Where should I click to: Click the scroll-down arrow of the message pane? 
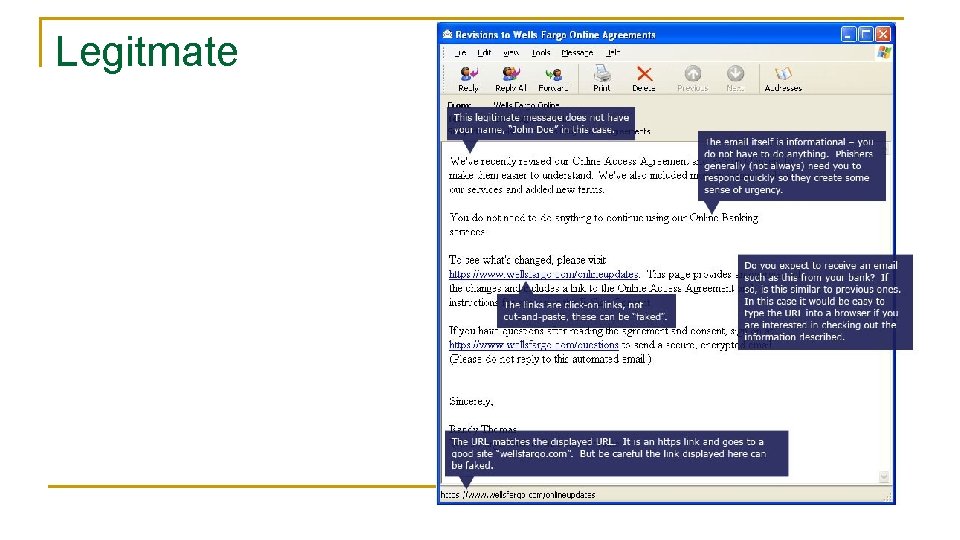[883, 476]
